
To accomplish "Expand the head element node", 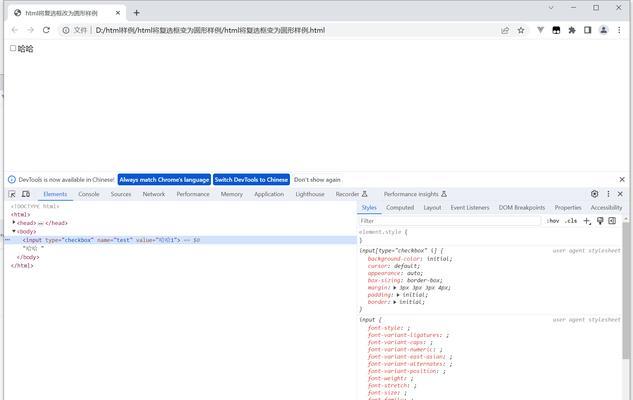I will click(x=14, y=222).
